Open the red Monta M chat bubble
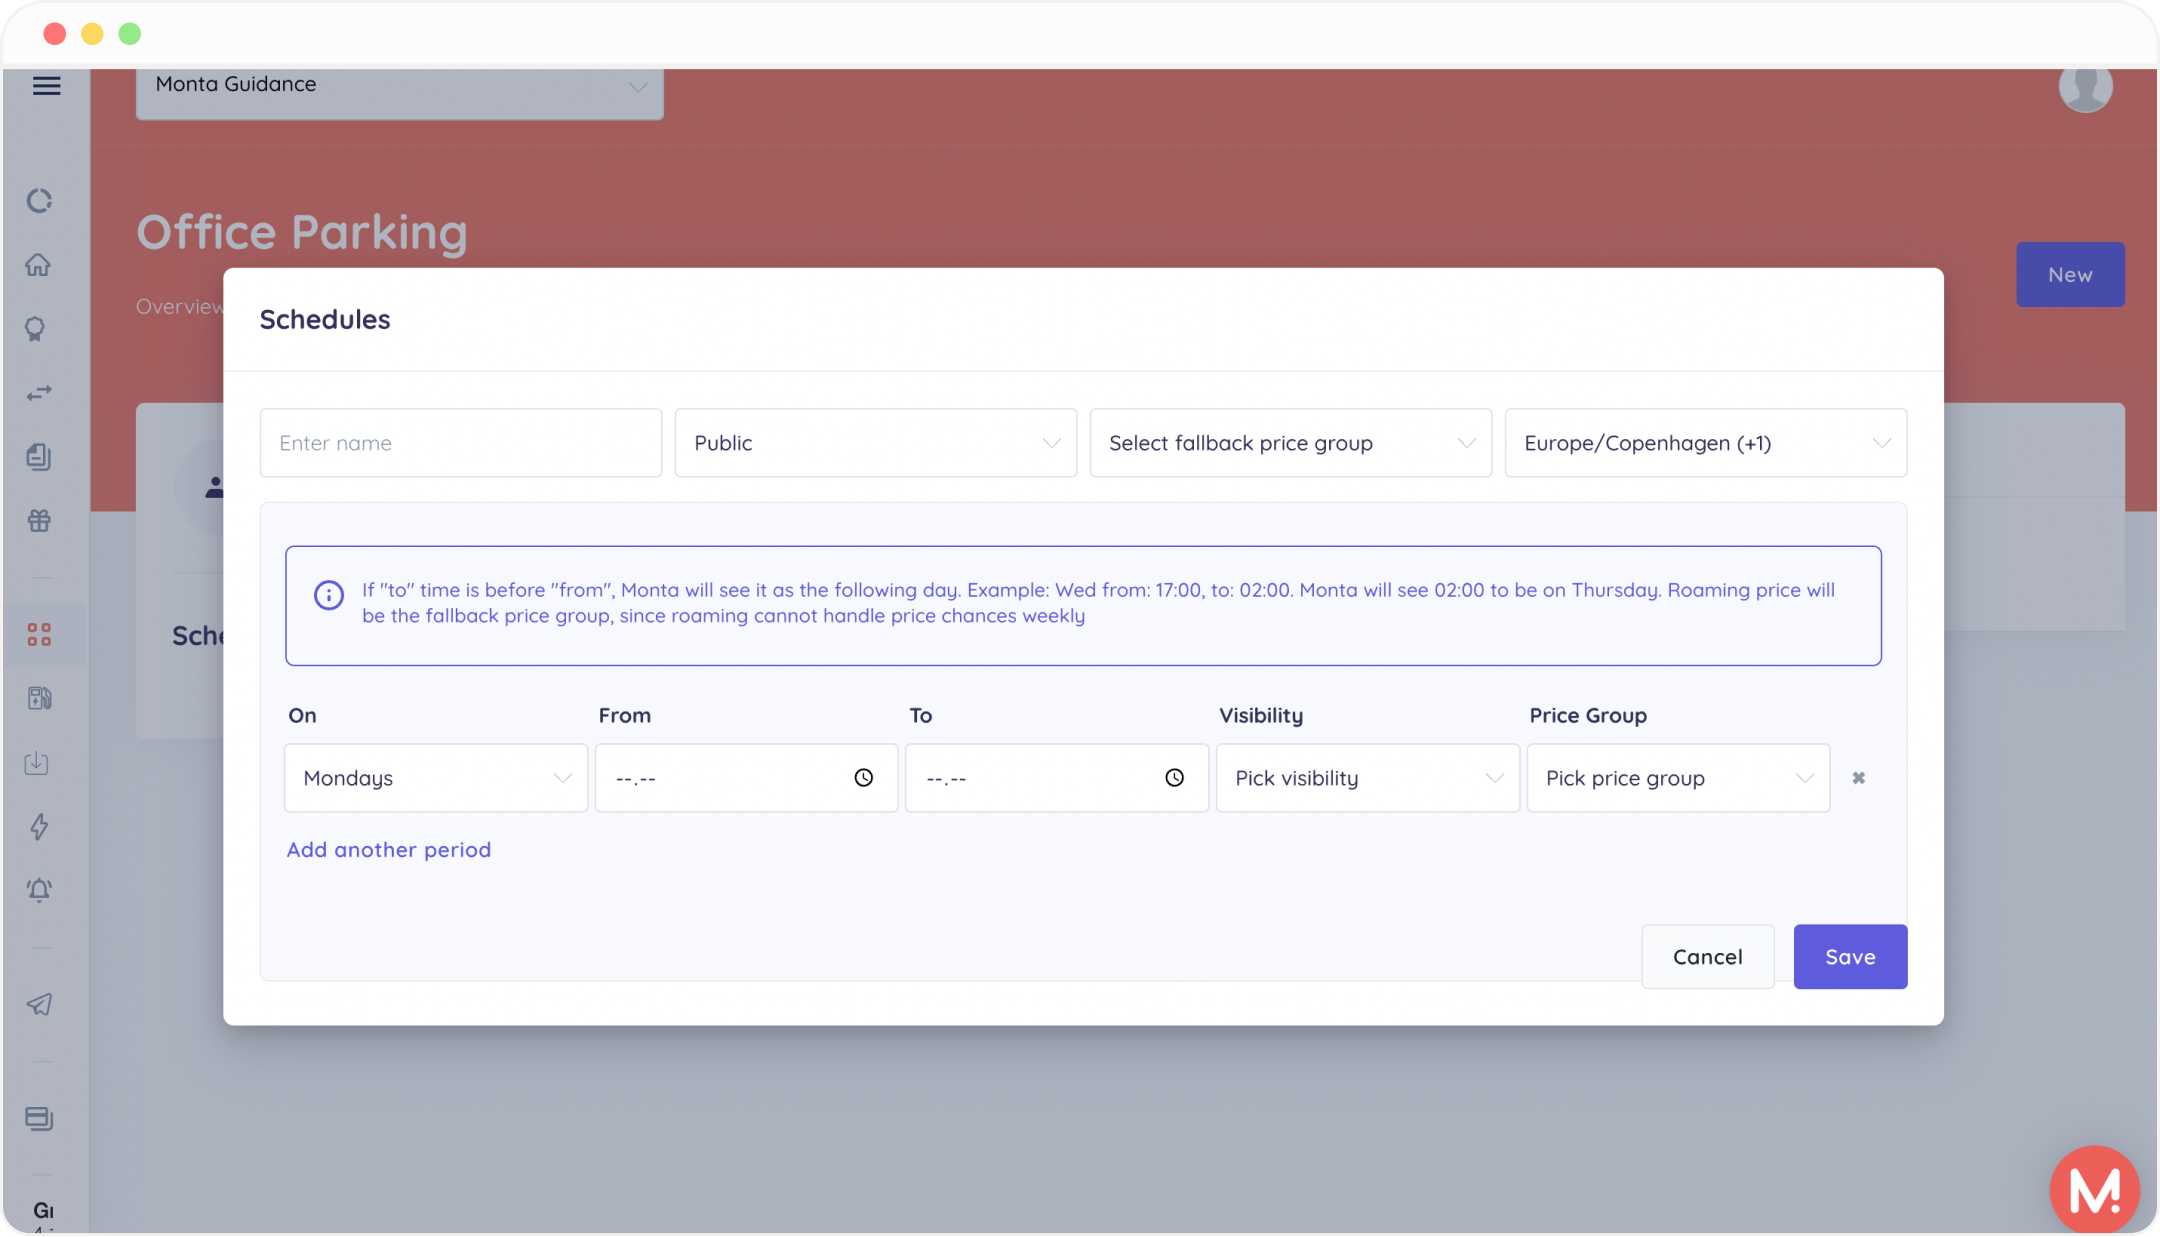2160x1237 pixels. pos(2094,1189)
